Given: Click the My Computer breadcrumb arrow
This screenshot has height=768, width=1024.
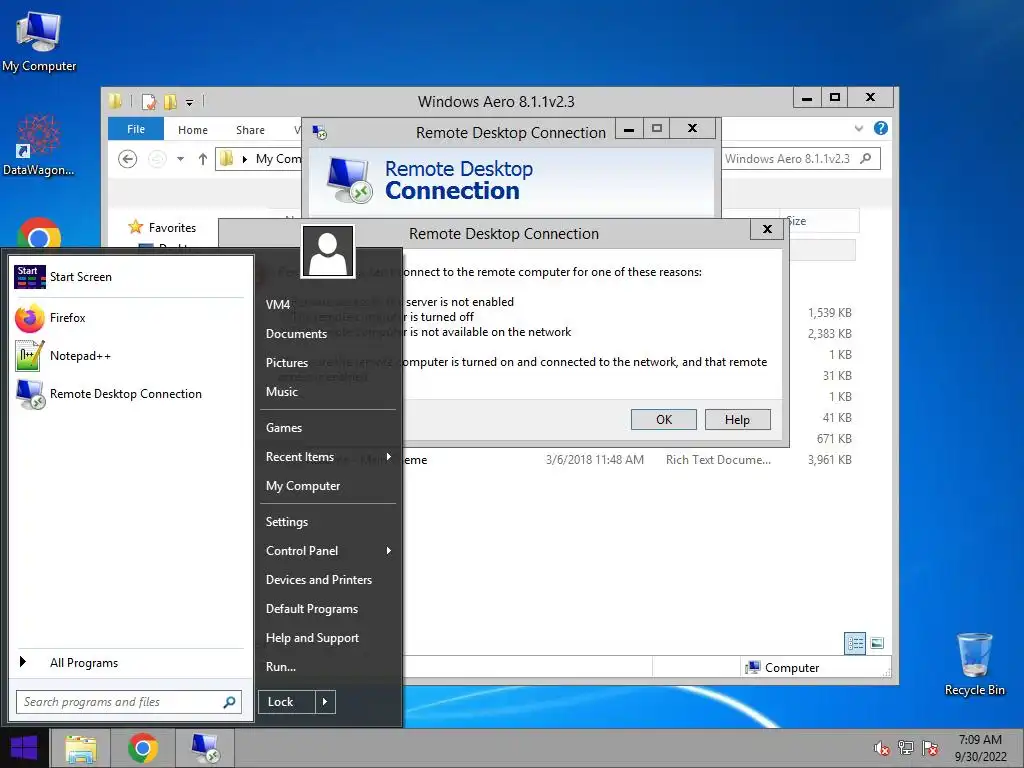Looking at the screenshot, I should (244, 159).
